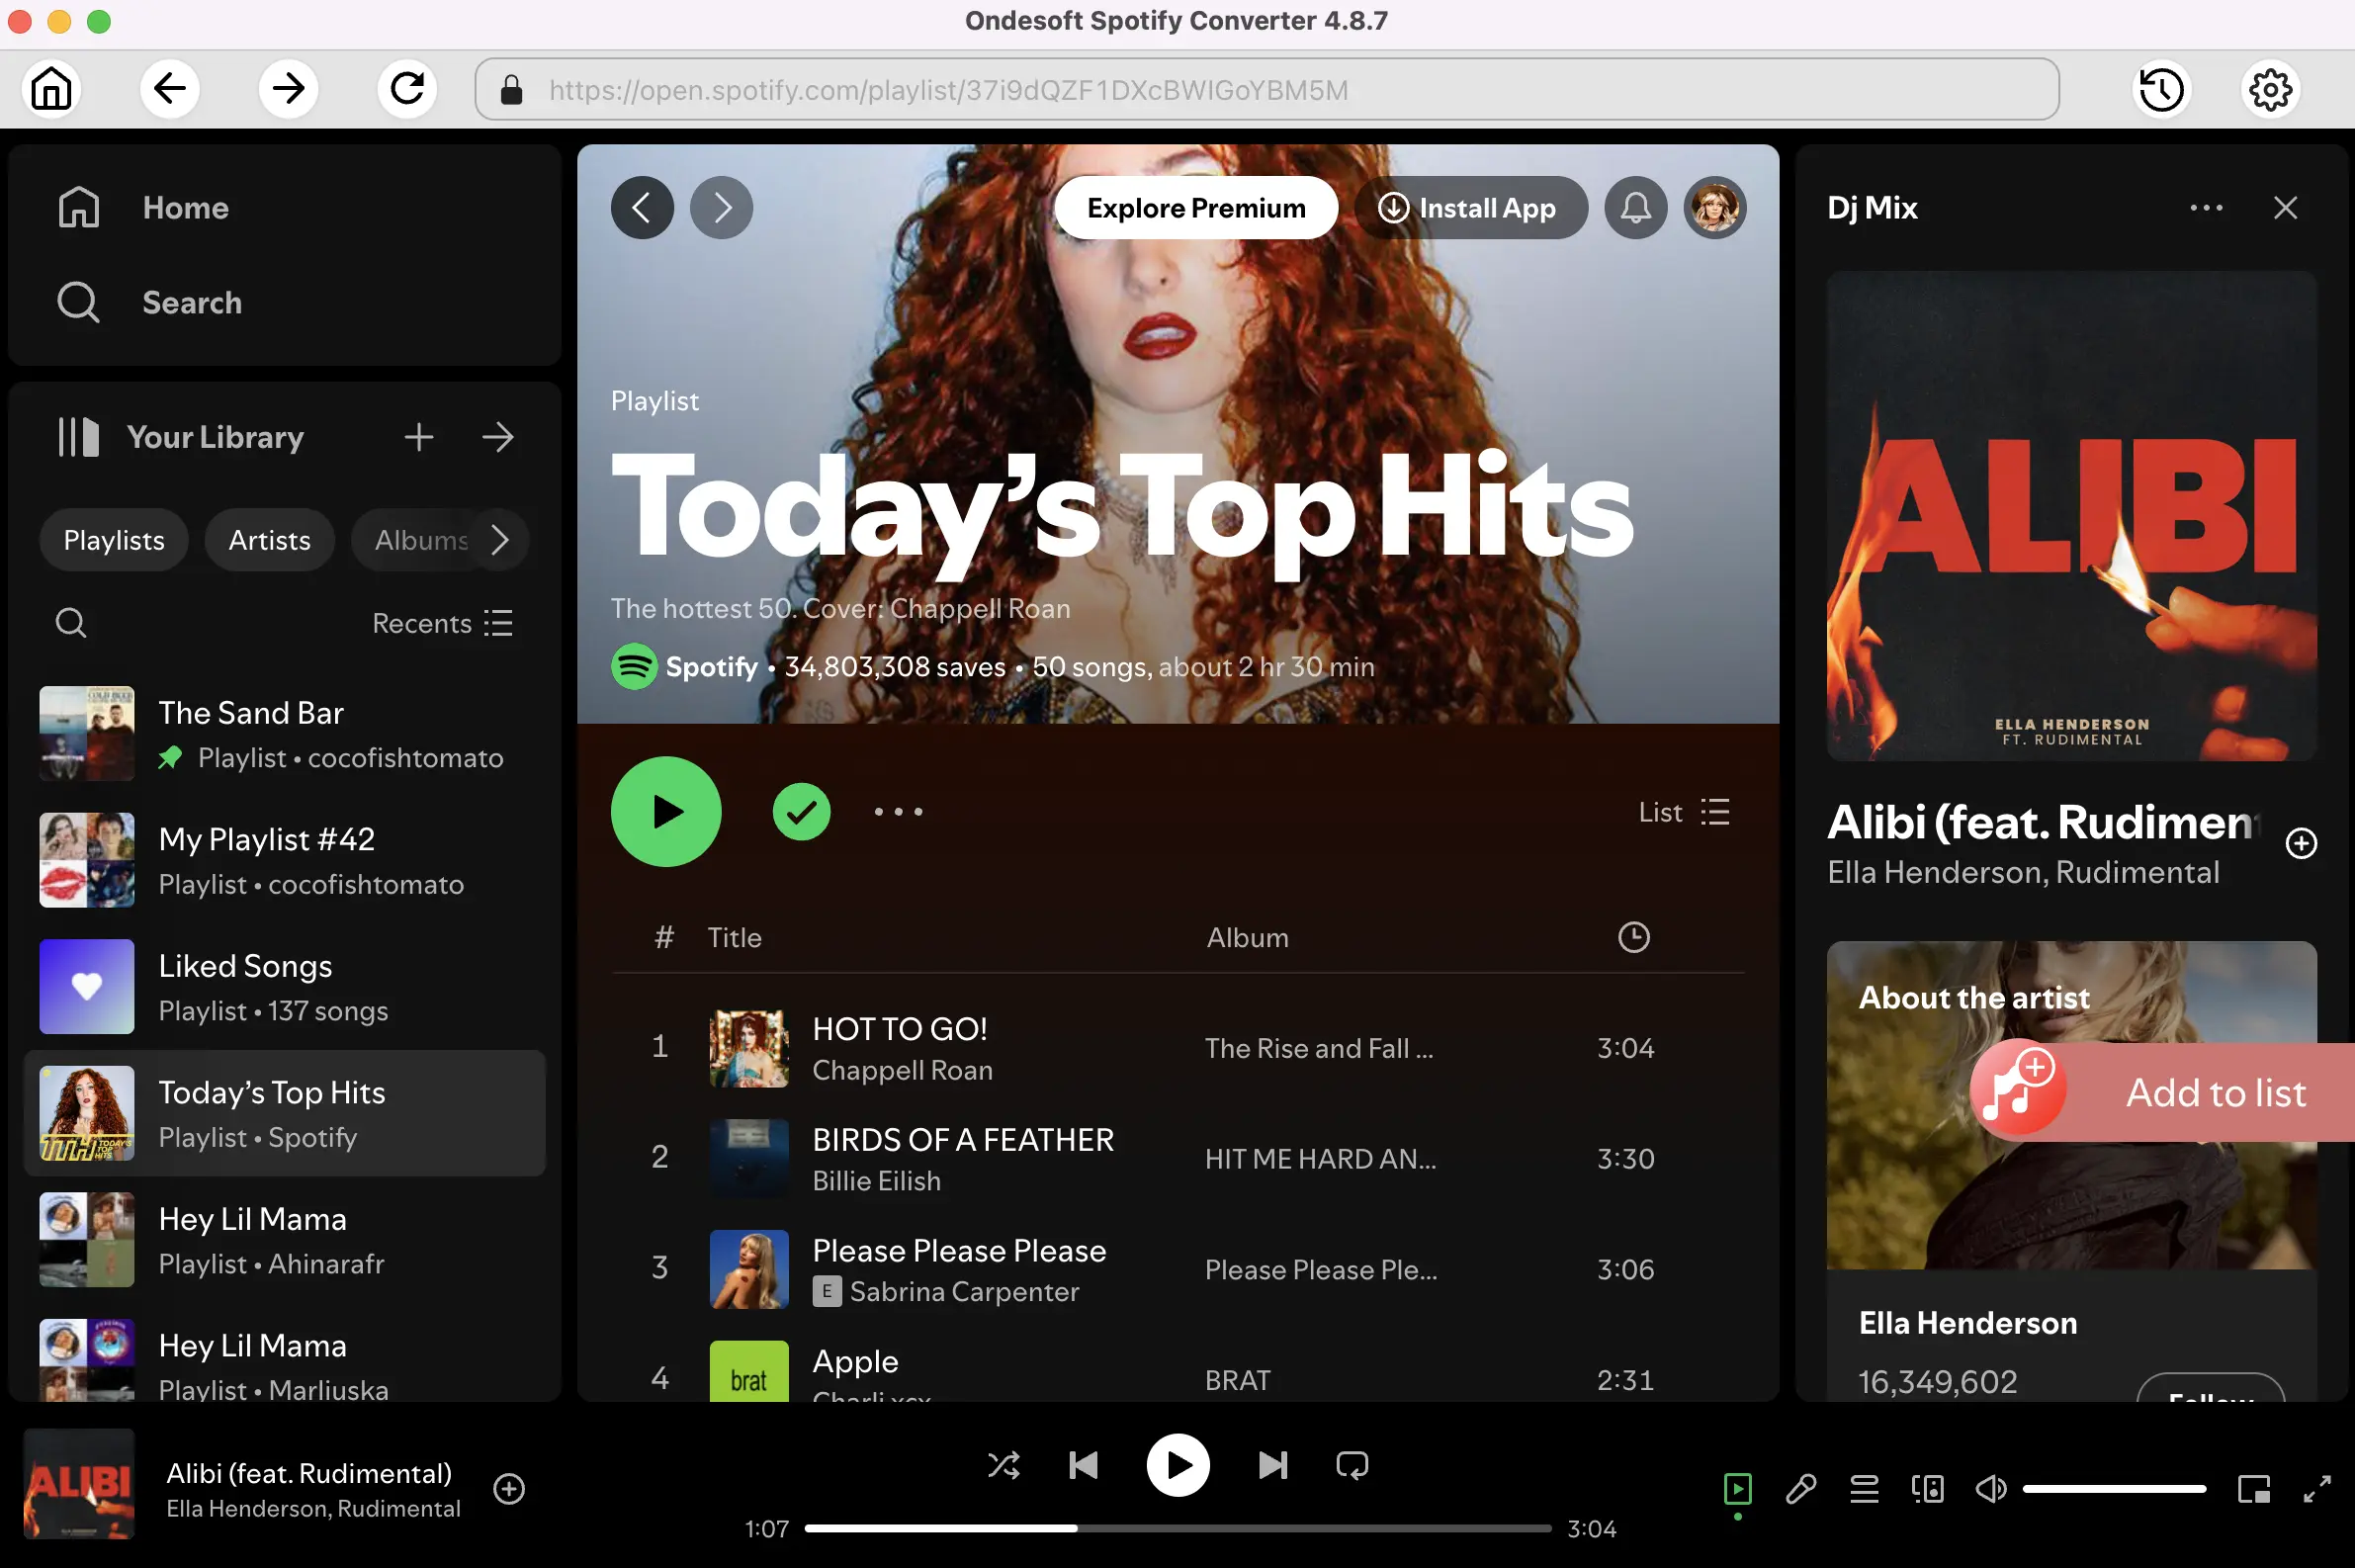The width and height of the screenshot is (2355, 1568).
Task: Enter full screen mode via expand icon
Action: [x=2316, y=1489]
